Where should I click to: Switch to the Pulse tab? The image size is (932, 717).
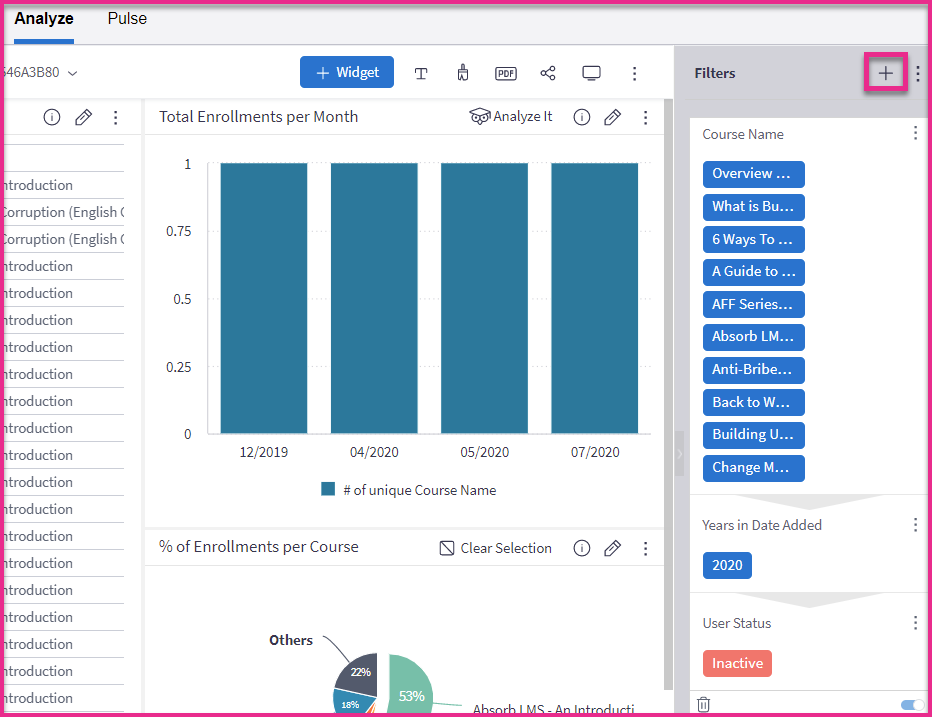coord(127,19)
